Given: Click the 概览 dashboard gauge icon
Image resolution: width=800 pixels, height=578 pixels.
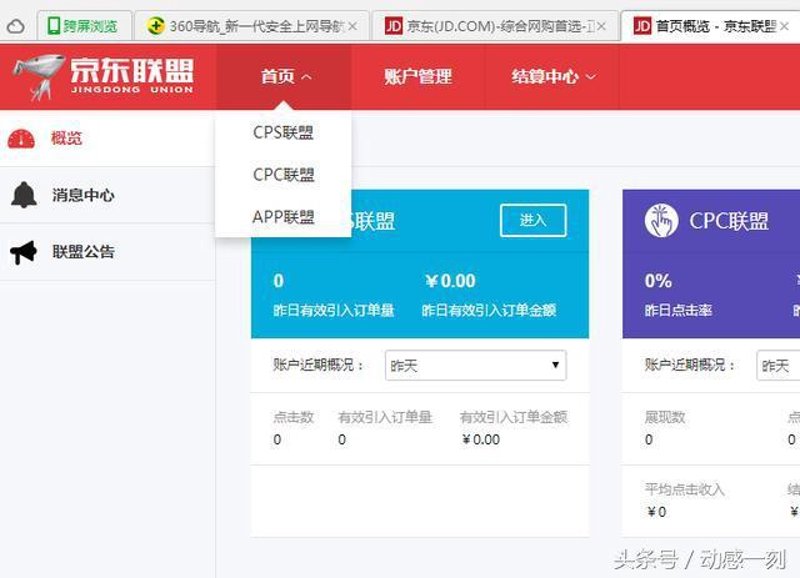Looking at the screenshot, I should click(x=21, y=139).
